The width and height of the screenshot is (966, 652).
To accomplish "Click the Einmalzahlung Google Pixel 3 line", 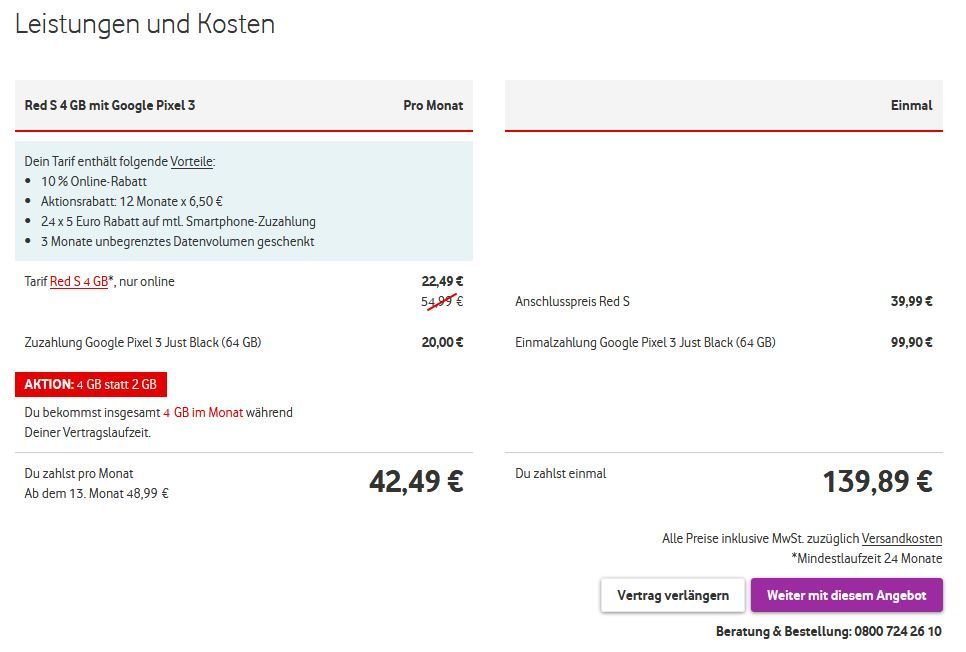I will pyautogui.click(x=724, y=342).
